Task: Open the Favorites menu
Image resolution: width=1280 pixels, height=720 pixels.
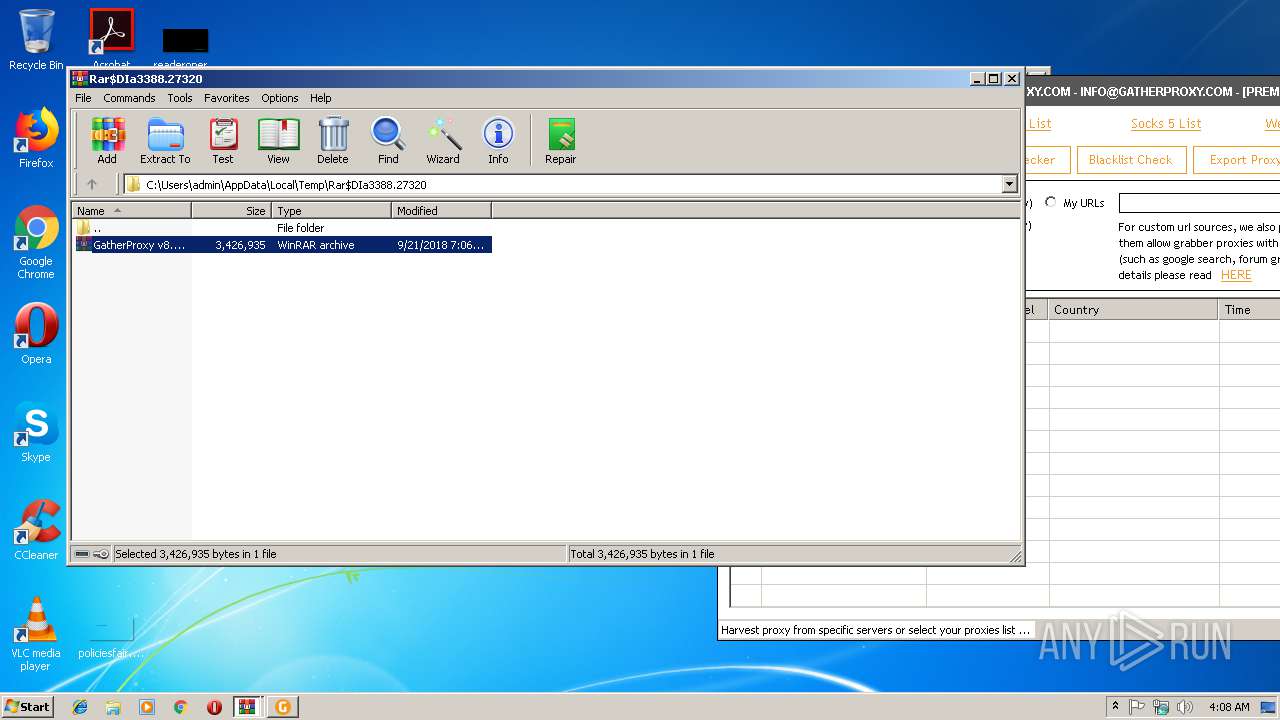Action: pos(227,98)
